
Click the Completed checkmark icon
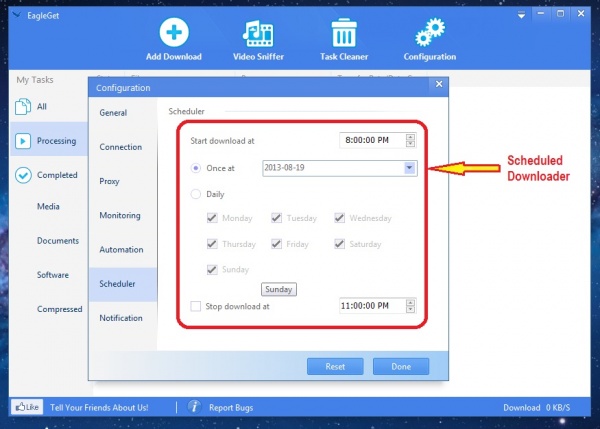click(x=23, y=175)
